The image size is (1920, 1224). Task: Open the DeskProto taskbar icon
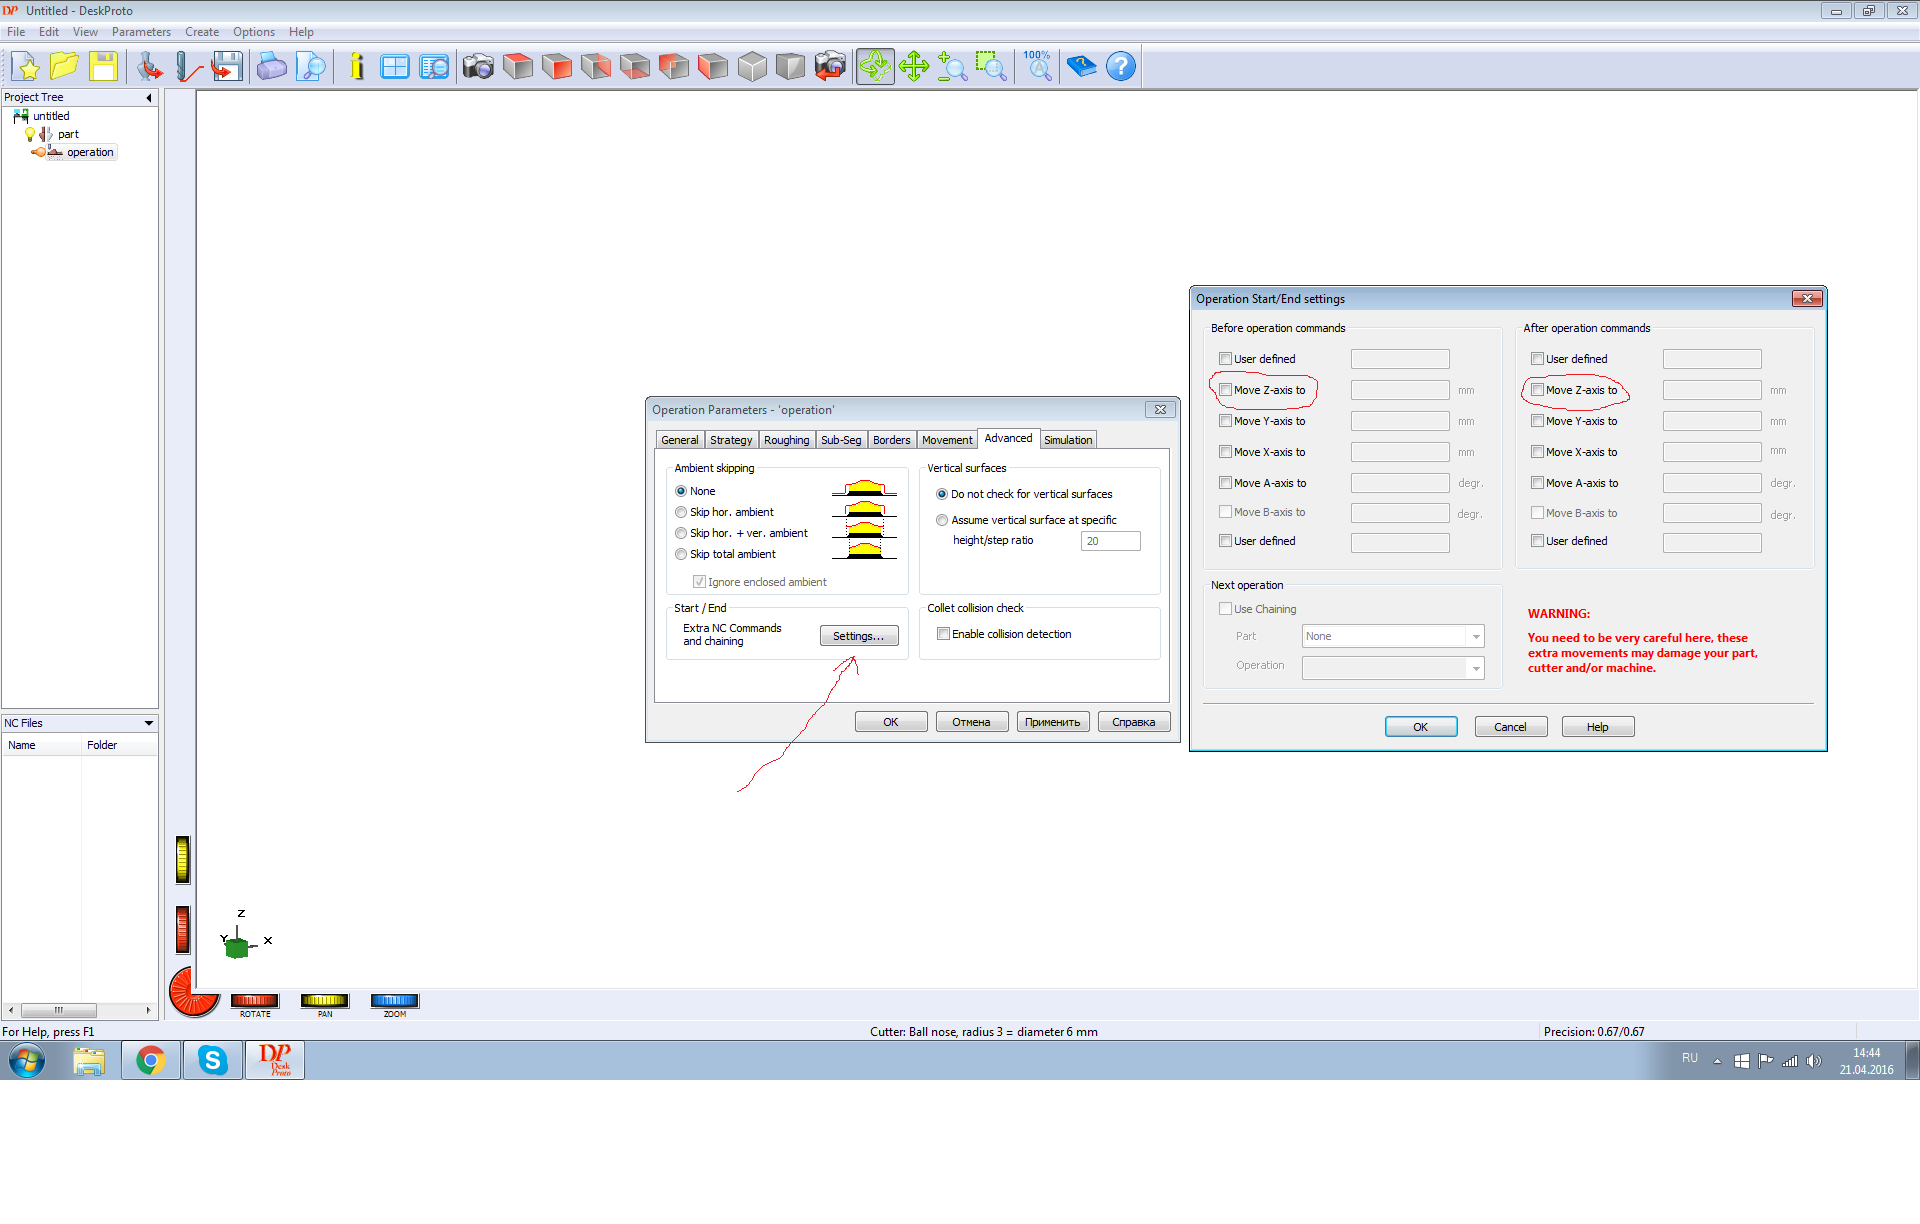point(274,1060)
